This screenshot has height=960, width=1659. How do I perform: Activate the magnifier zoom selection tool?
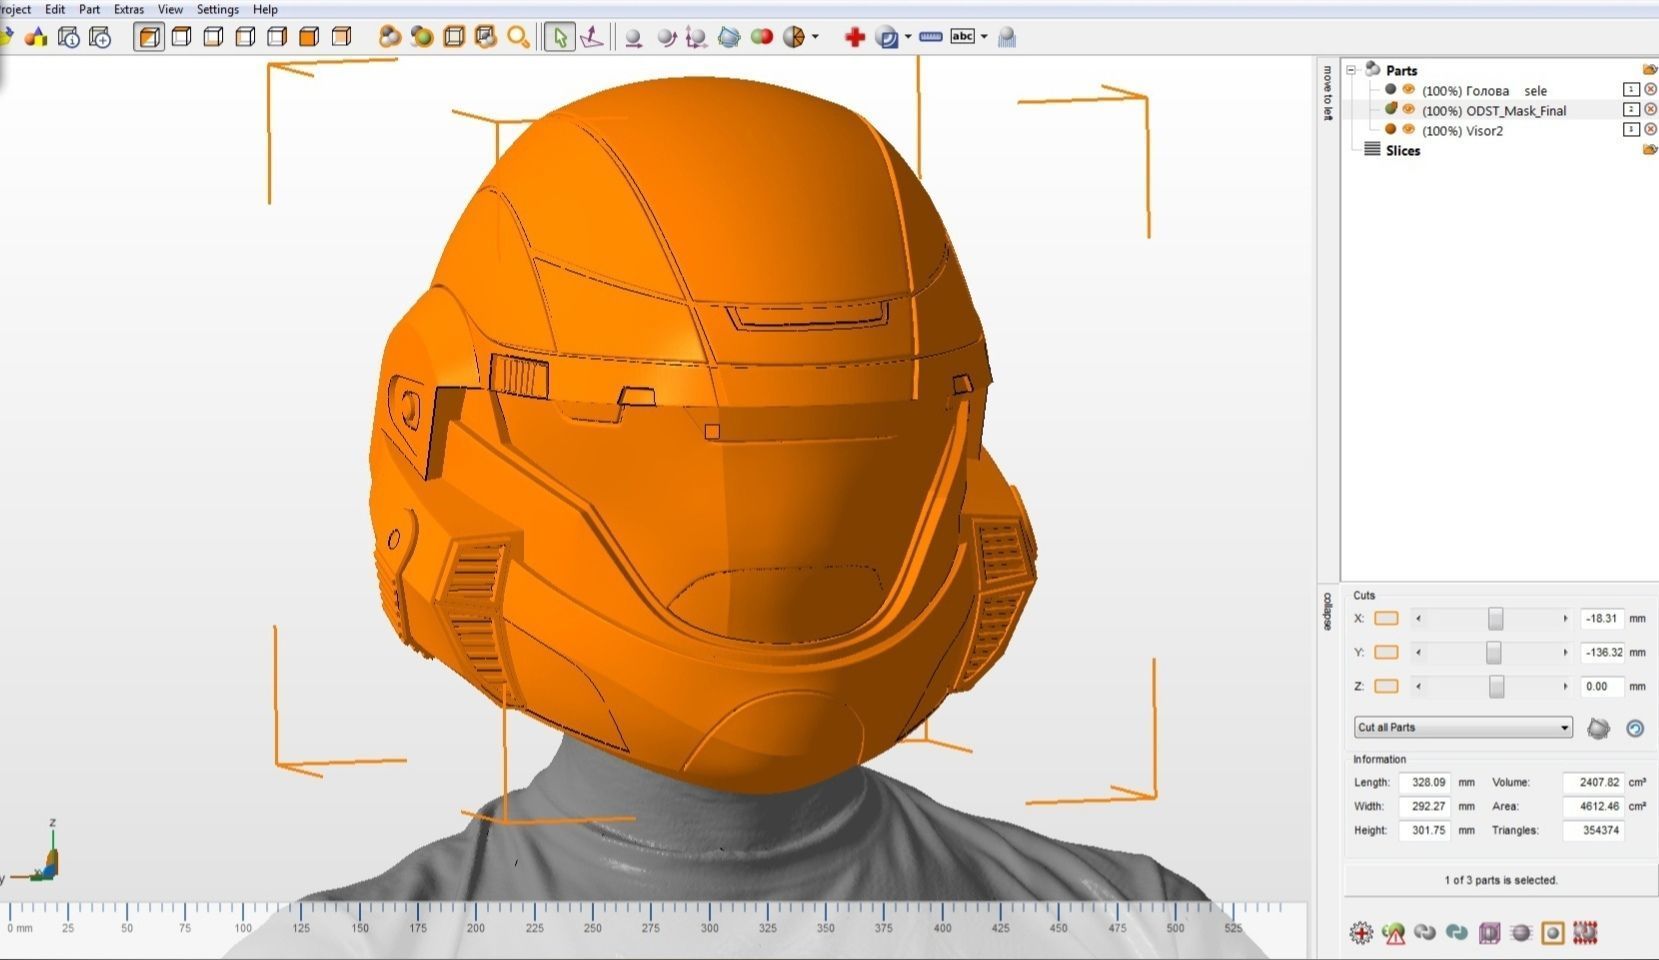click(x=518, y=37)
